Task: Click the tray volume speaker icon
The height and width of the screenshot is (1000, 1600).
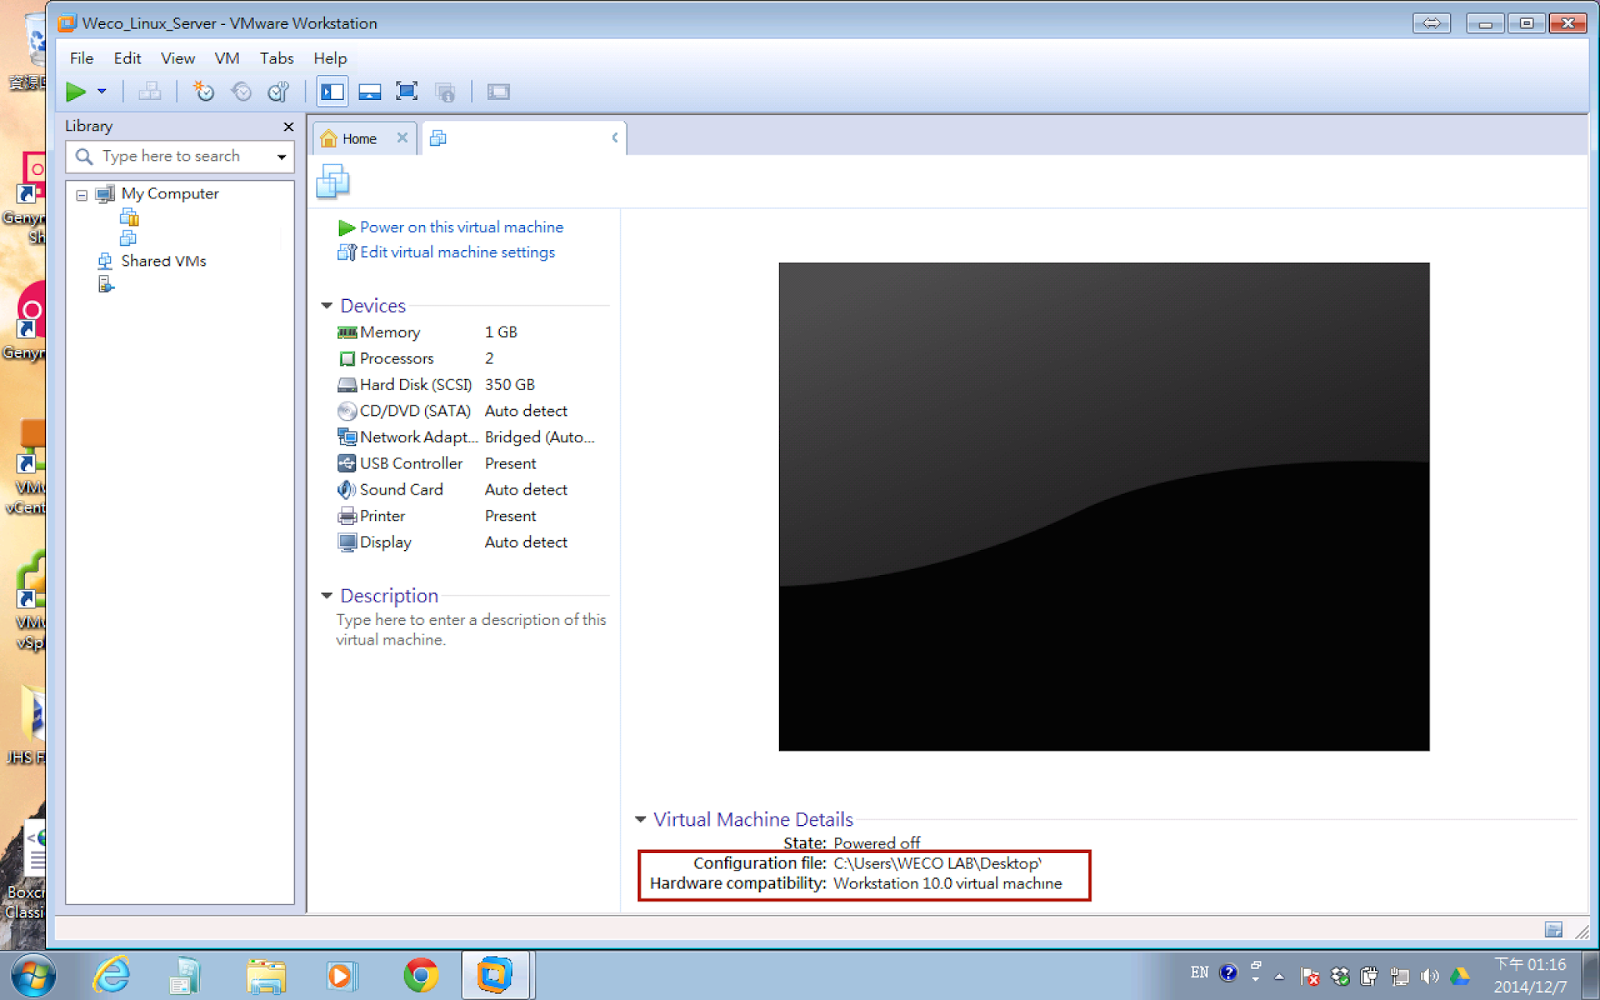Action: pyautogui.click(x=1430, y=976)
